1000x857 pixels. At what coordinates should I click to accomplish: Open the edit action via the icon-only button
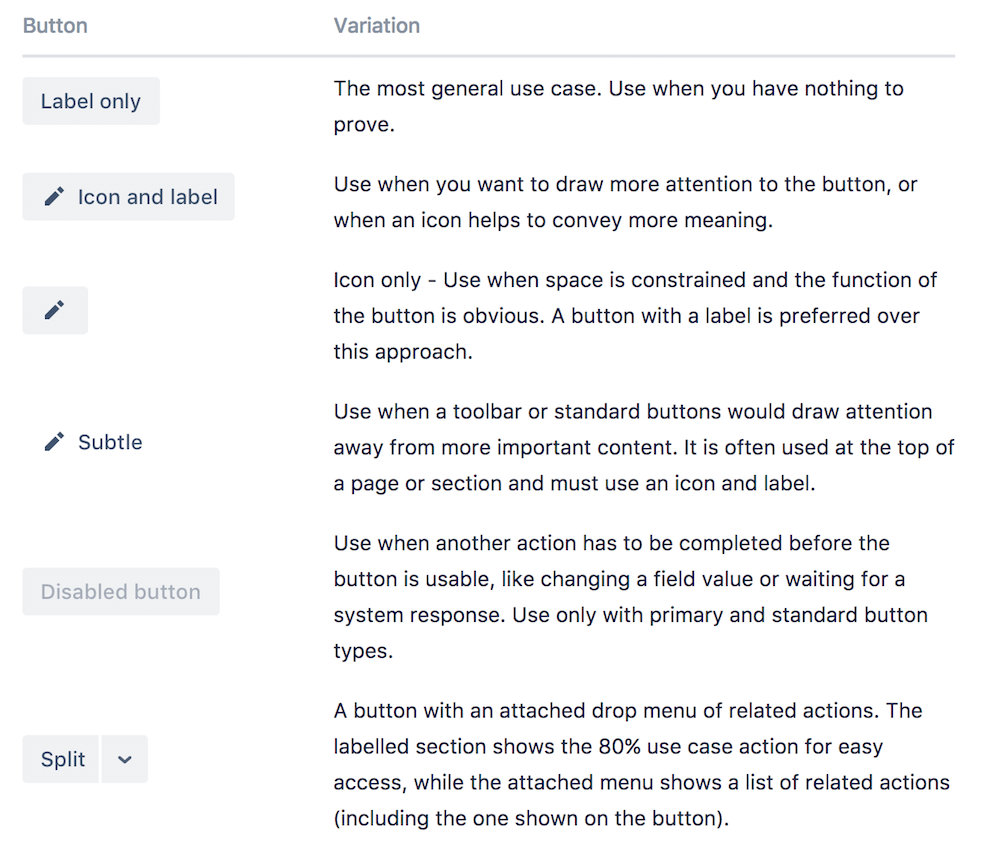click(55, 311)
